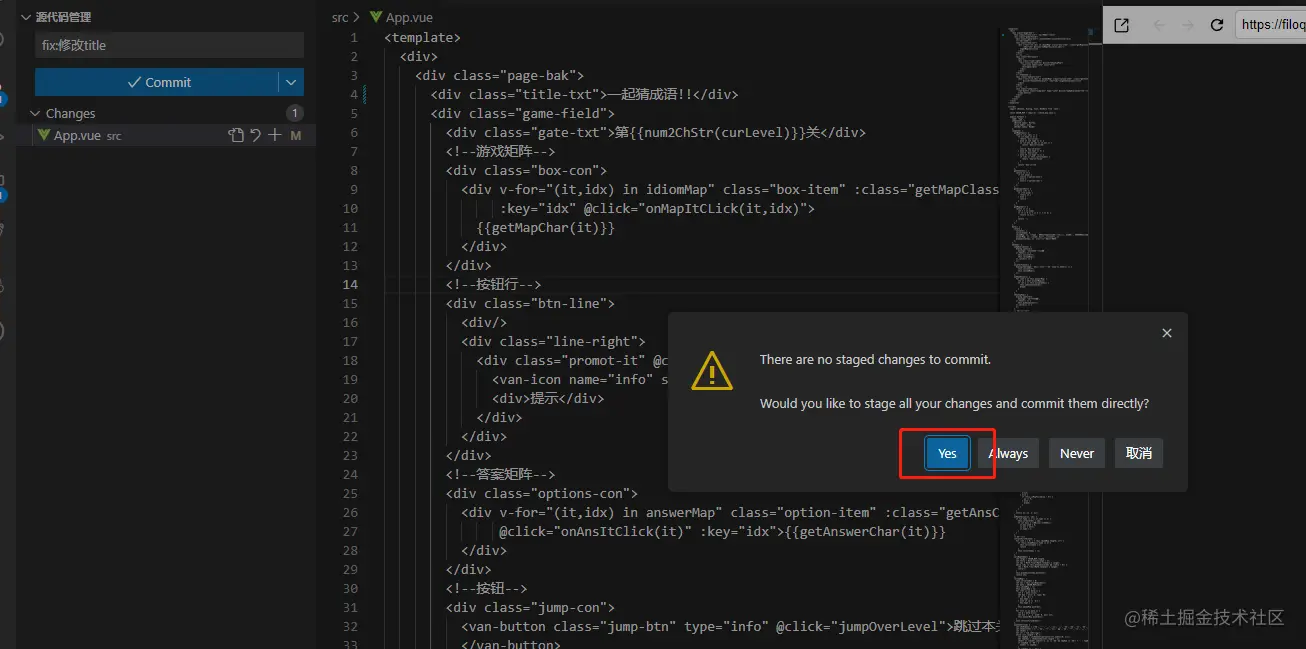
Task: Click the 'Would you like to stage' text
Action: (x=954, y=403)
